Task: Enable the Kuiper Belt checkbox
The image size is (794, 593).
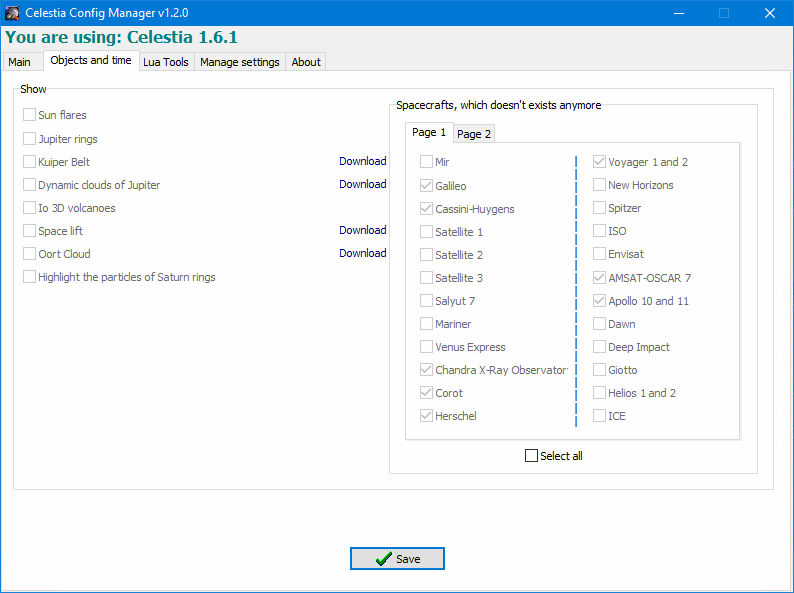Action: point(29,162)
